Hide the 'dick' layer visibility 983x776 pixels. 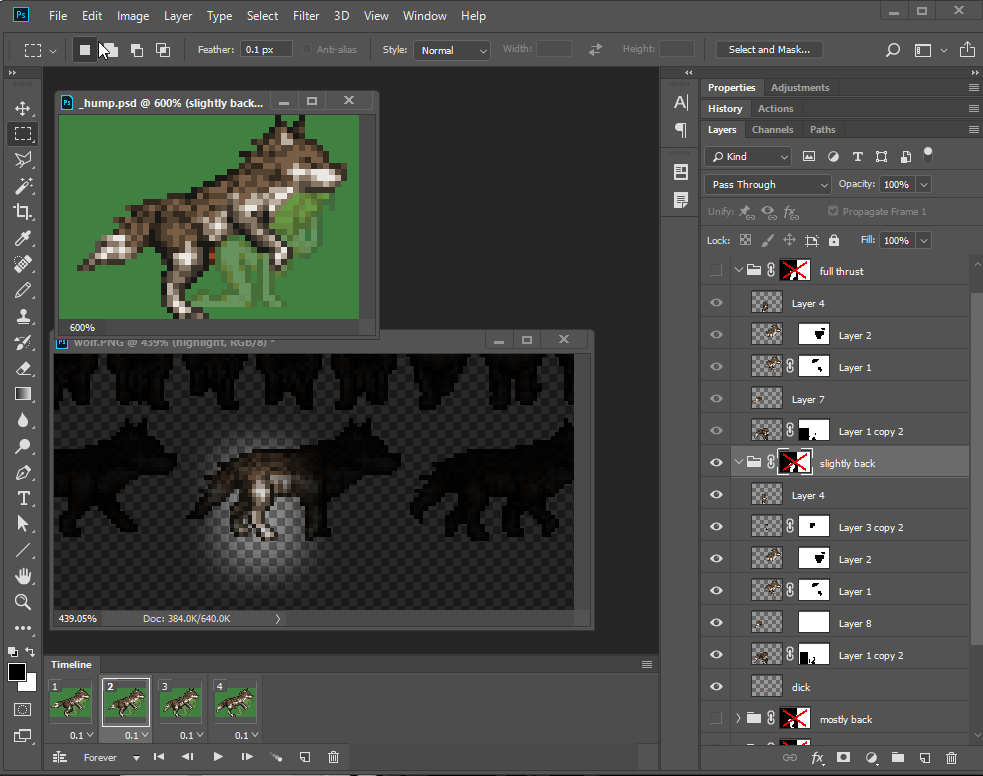[715, 687]
